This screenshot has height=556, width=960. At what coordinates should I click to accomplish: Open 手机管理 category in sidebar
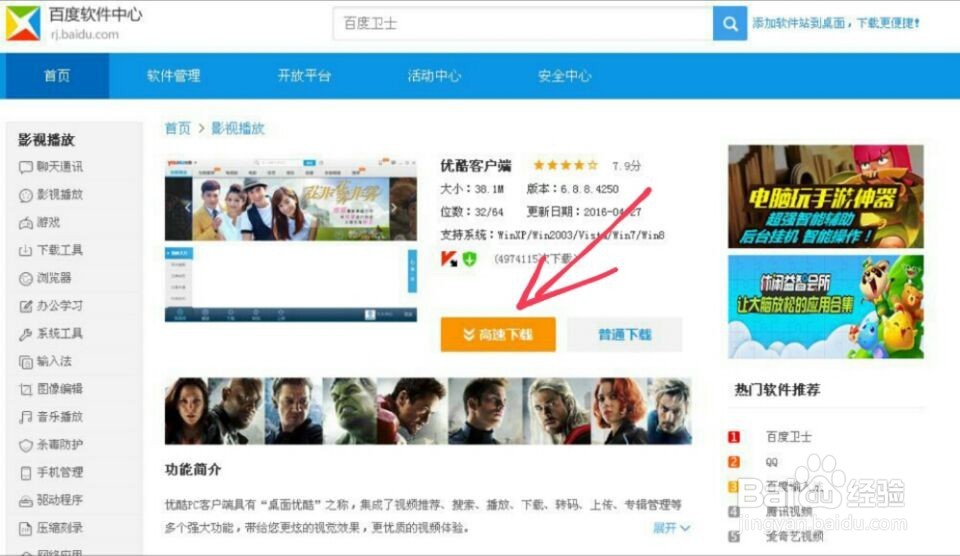click(60, 472)
